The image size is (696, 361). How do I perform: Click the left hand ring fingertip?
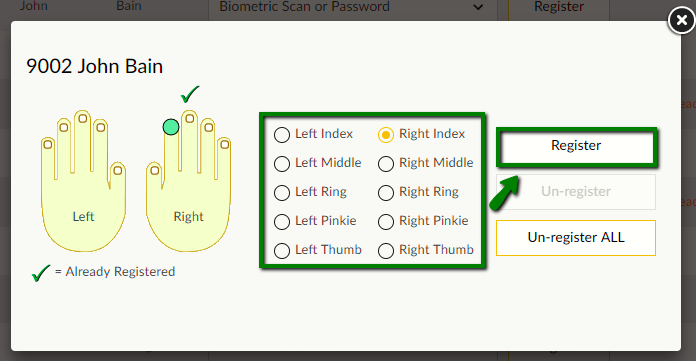pos(63,127)
